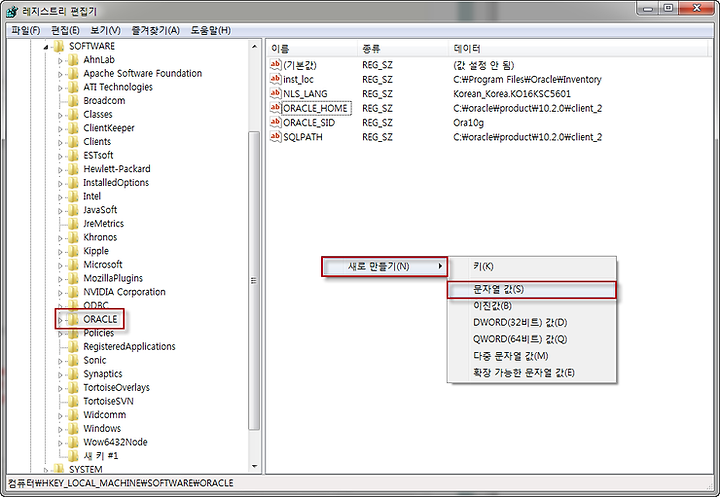
Task: Open the 보기(V) menu
Action: 105,31
